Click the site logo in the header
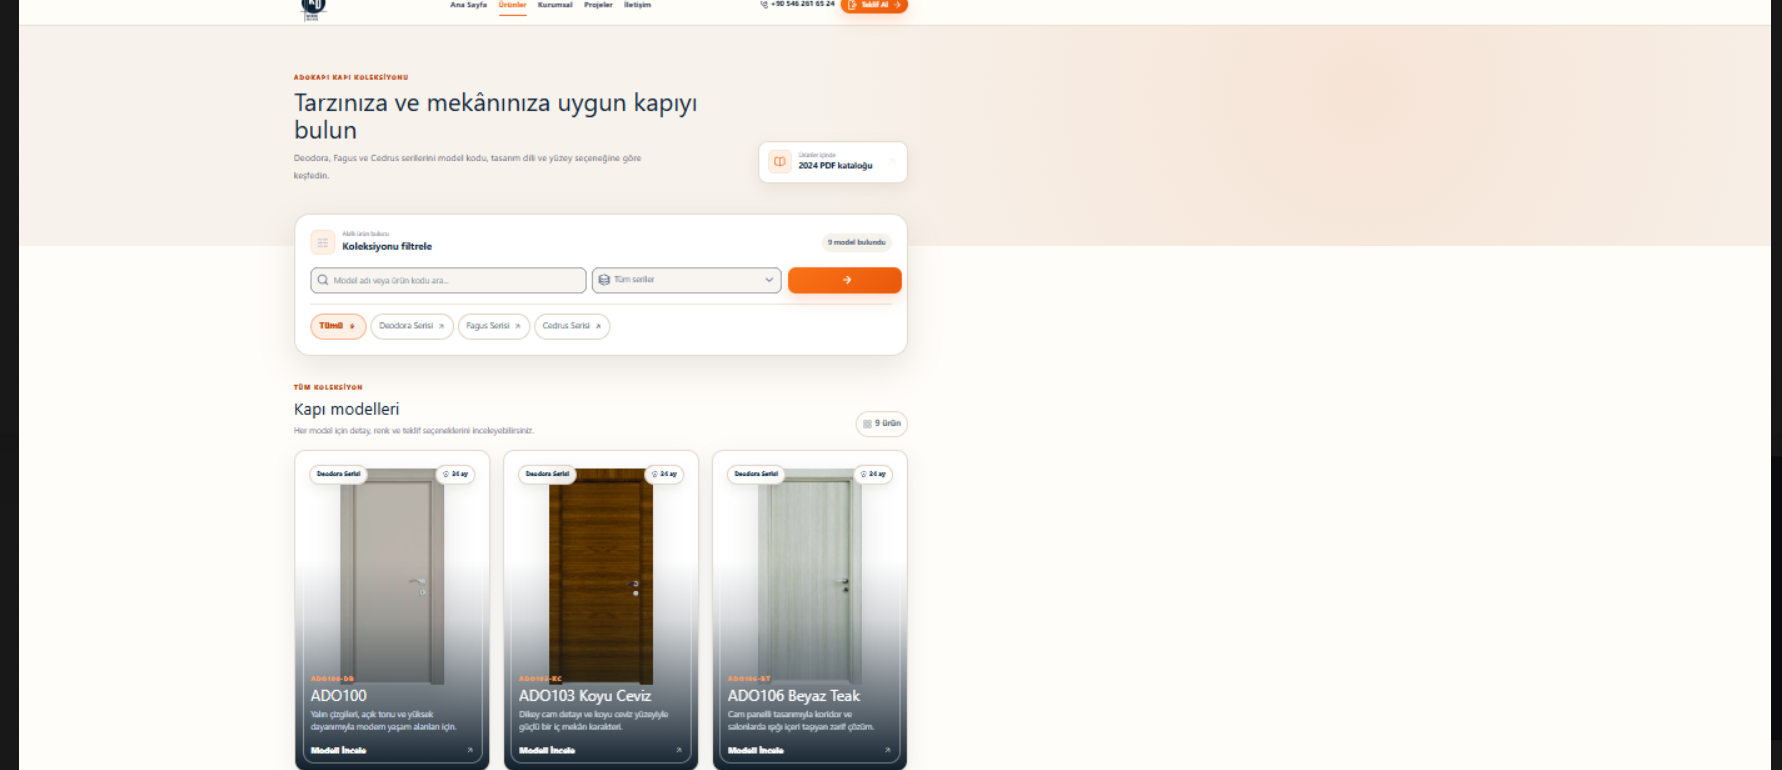The width and height of the screenshot is (1782, 770). point(313,9)
